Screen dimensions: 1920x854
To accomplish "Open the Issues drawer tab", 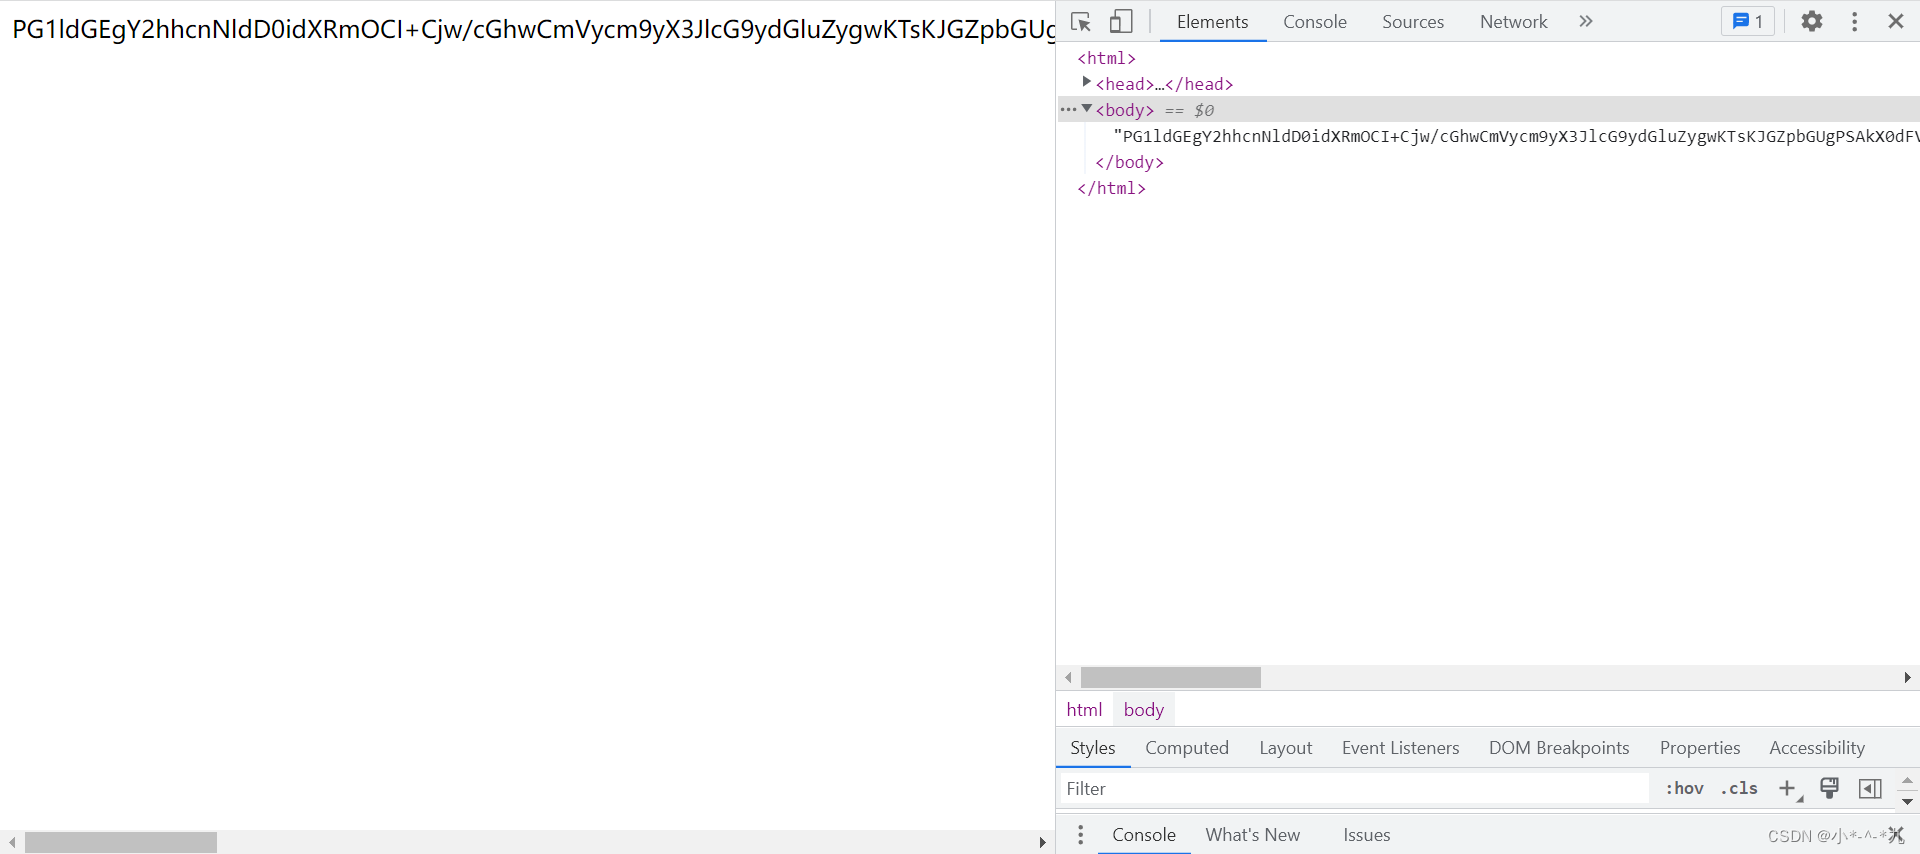I will (x=1366, y=834).
